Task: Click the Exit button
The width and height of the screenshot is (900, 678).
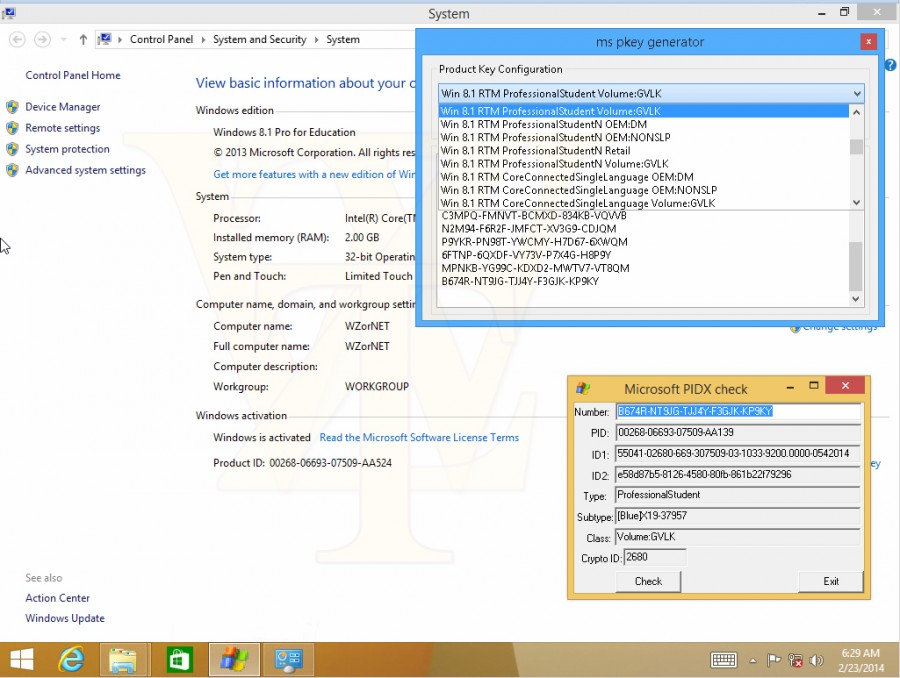Action: (x=831, y=582)
